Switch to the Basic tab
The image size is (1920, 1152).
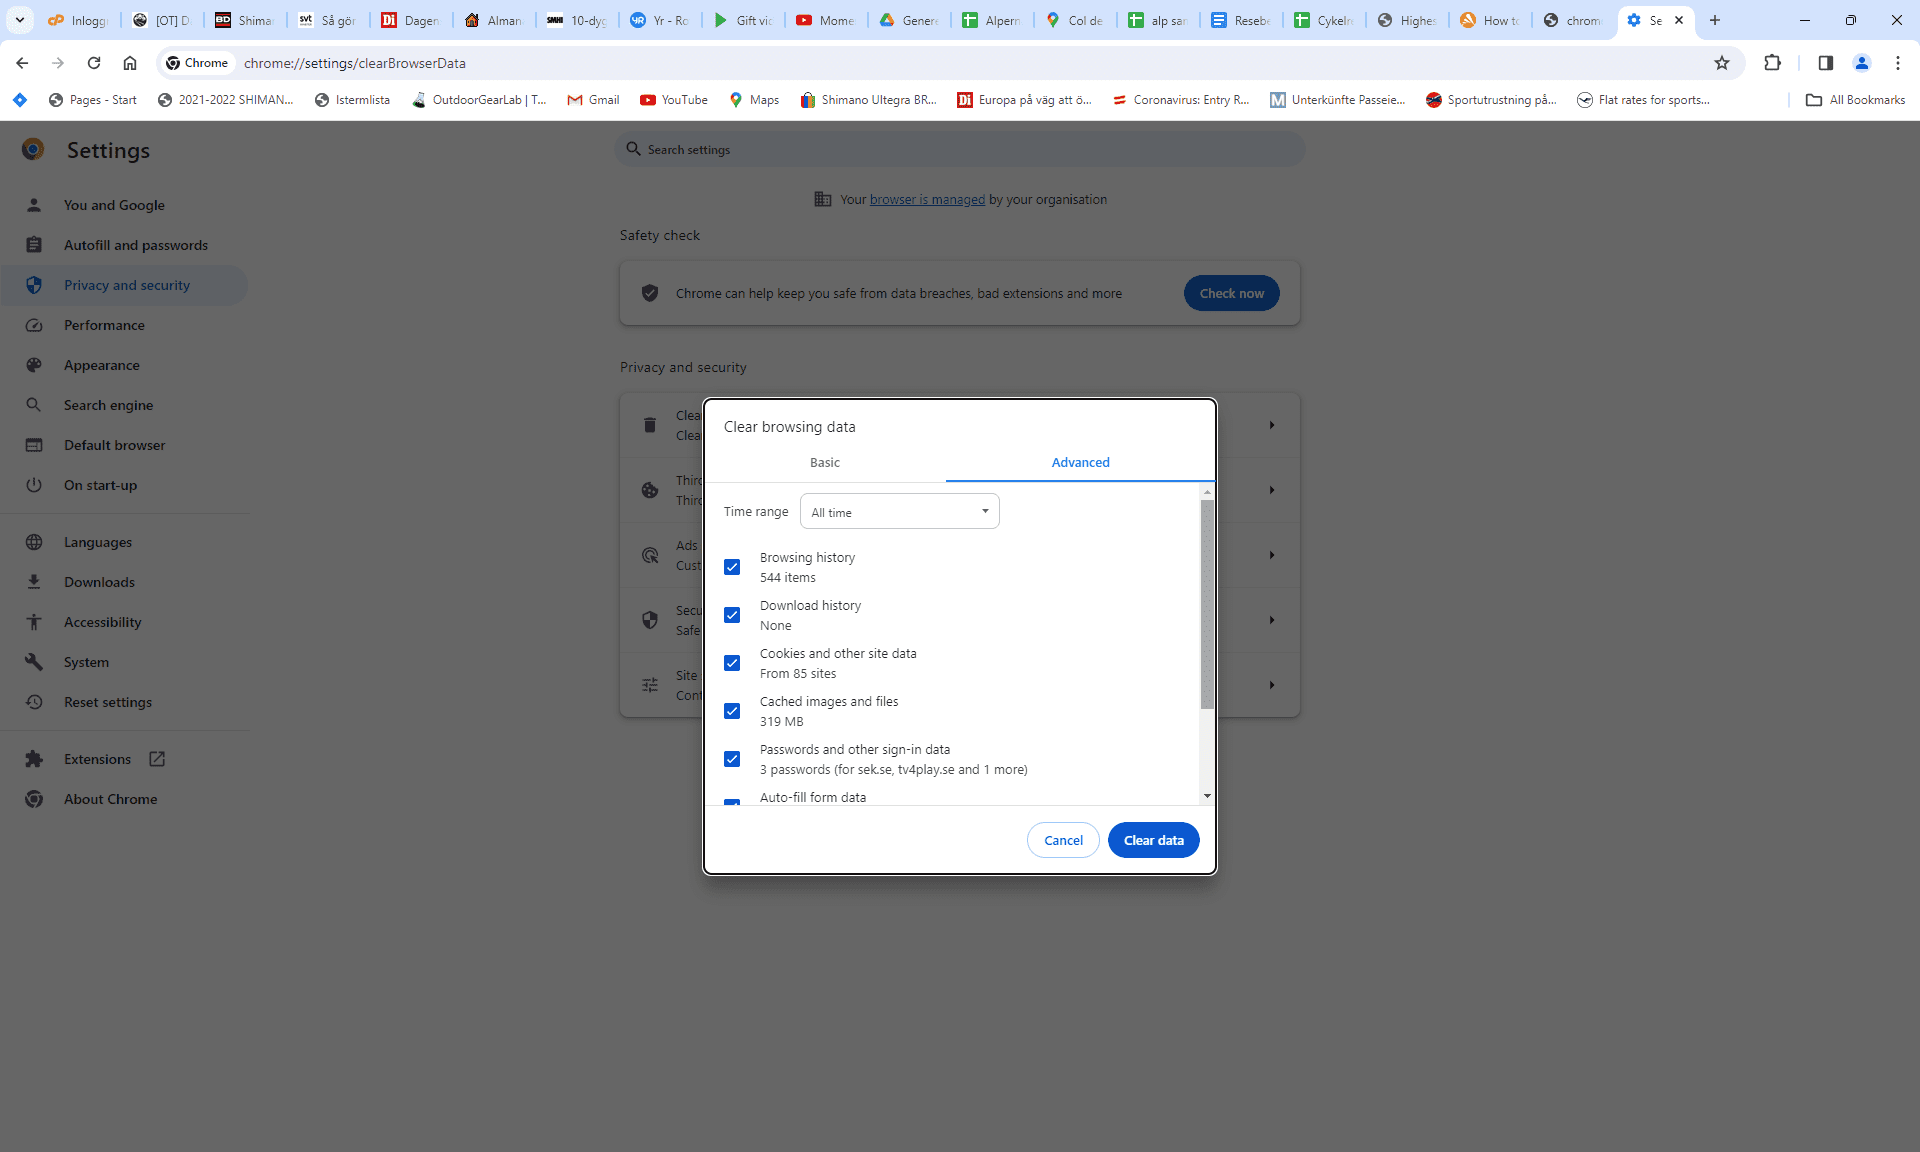[824, 463]
